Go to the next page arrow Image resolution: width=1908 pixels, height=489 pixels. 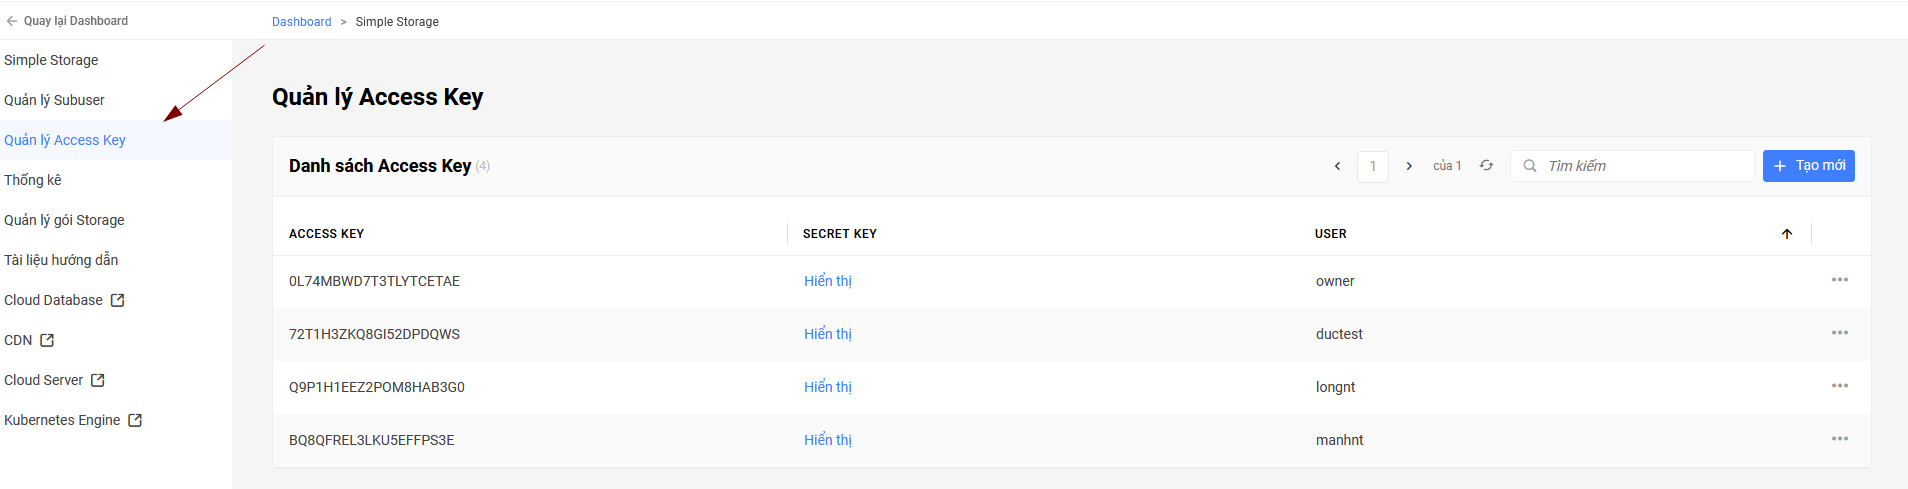tap(1409, 166)
